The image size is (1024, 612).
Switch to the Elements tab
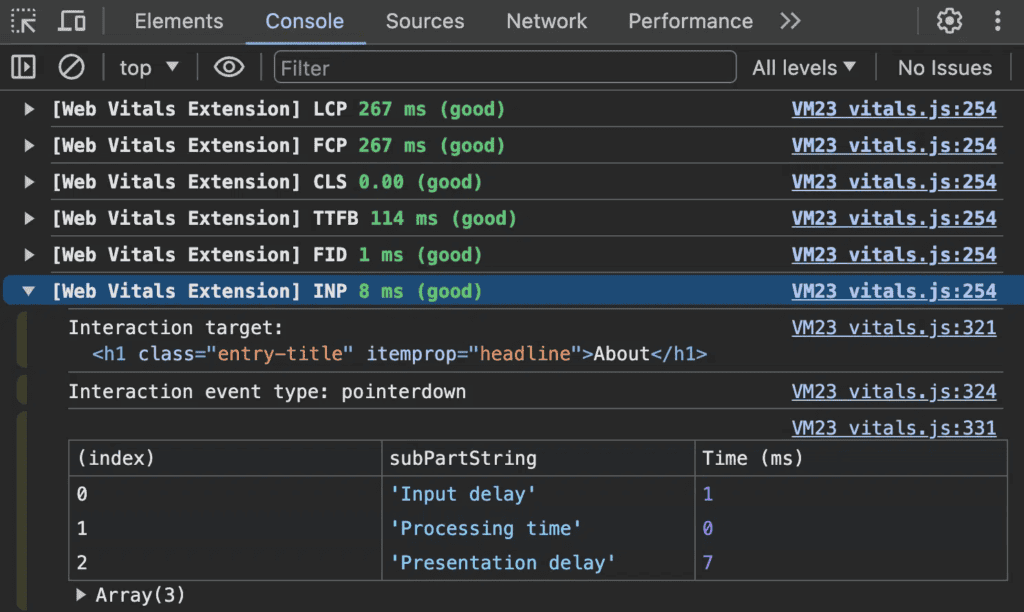click(178, 21)
